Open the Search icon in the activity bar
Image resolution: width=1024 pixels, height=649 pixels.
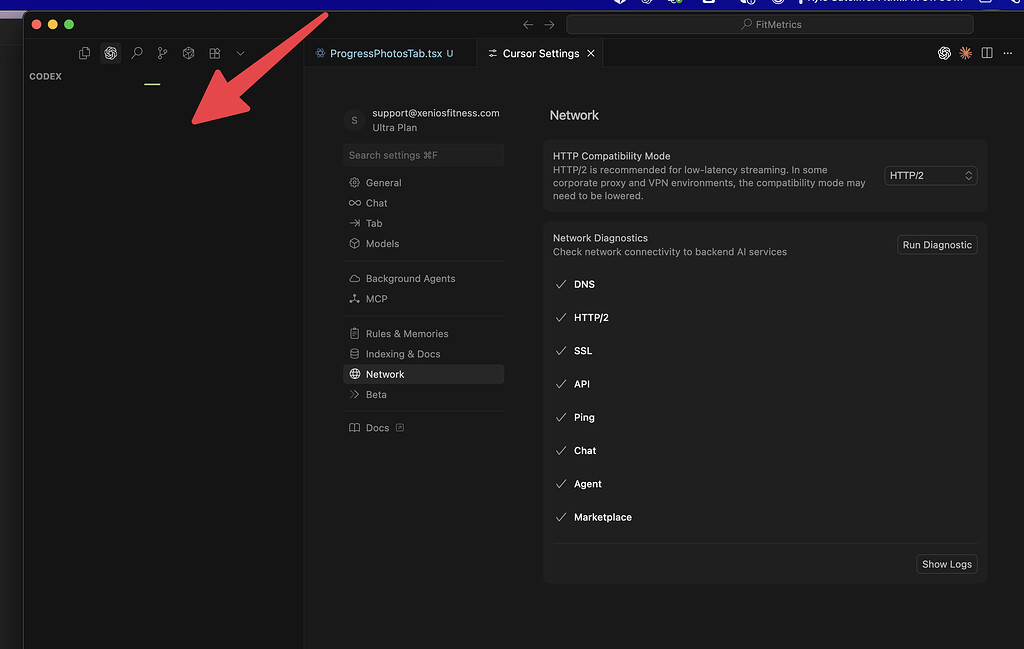point(136,53)
